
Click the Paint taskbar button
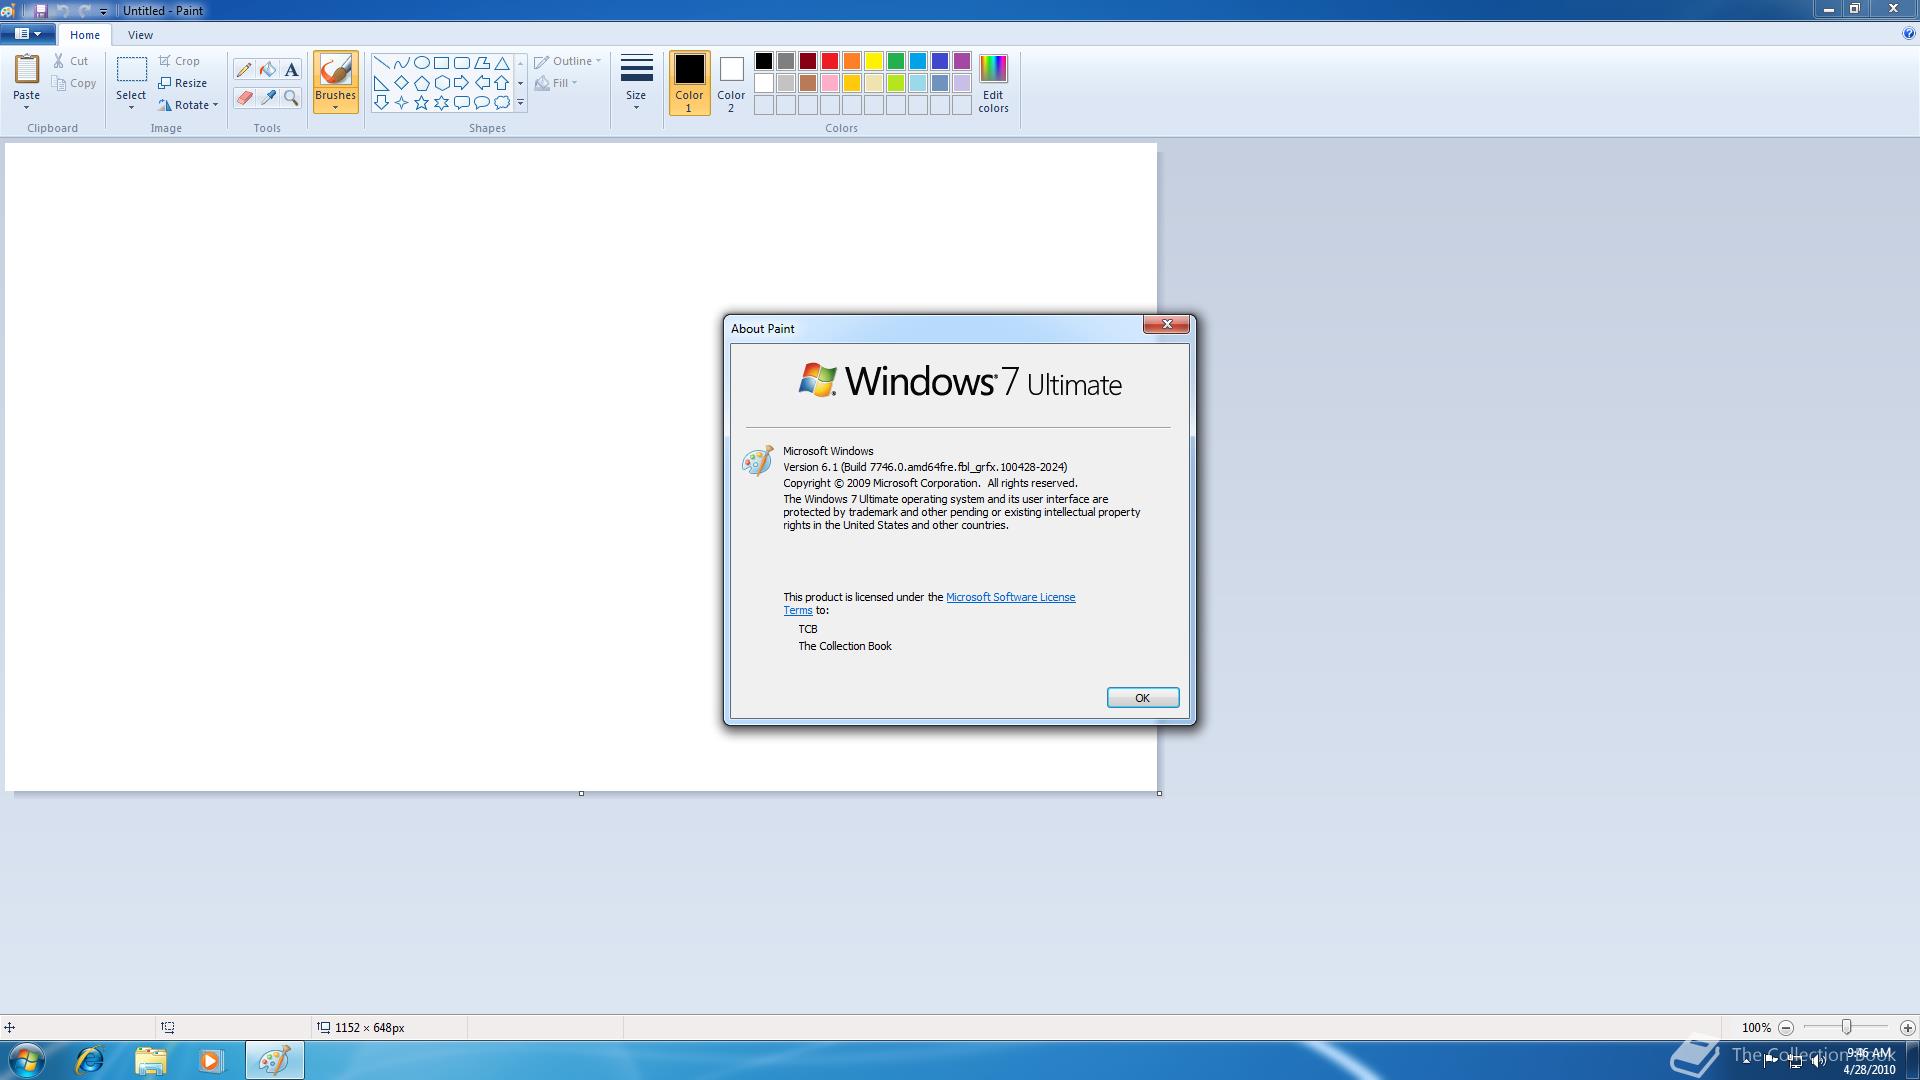point(275,1060)
